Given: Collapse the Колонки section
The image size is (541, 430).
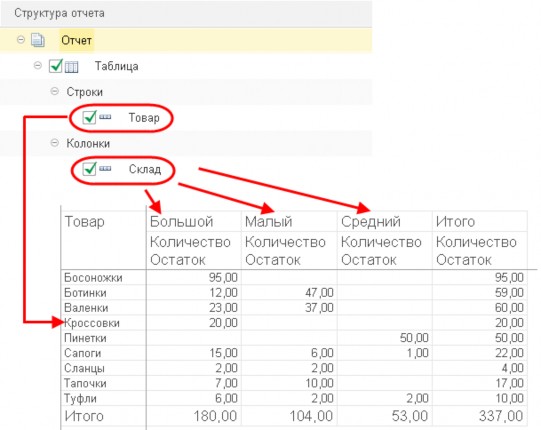Looking at the screenshot, I should (x=54, y=143).
